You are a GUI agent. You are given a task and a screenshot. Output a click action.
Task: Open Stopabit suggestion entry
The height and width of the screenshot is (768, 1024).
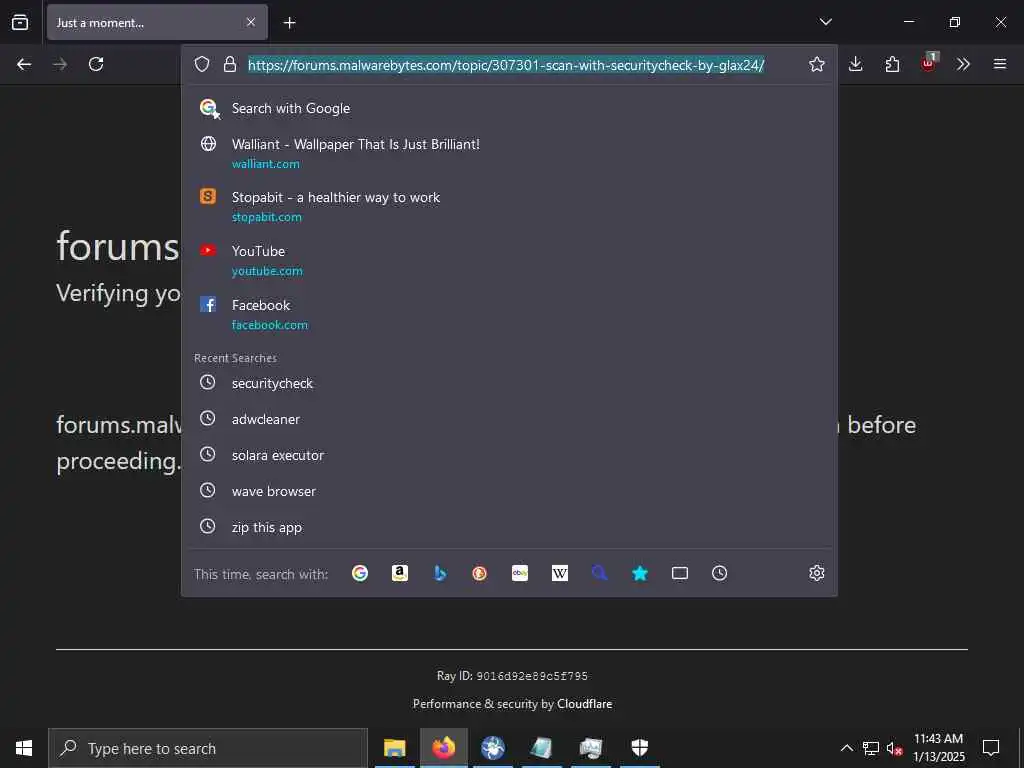point(509,206)
